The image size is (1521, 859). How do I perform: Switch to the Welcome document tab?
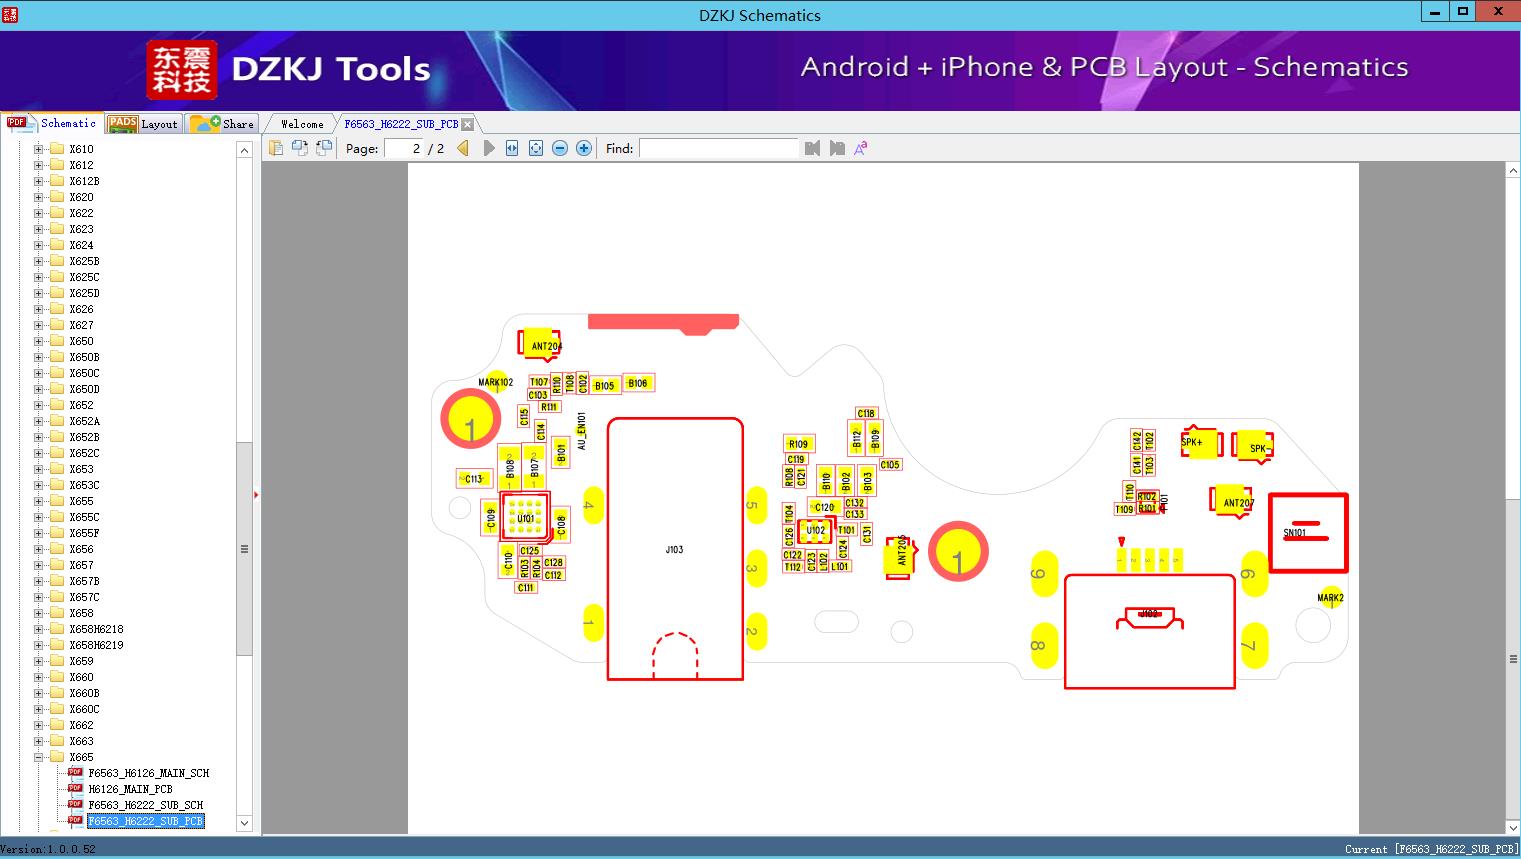tap(302, 124)
